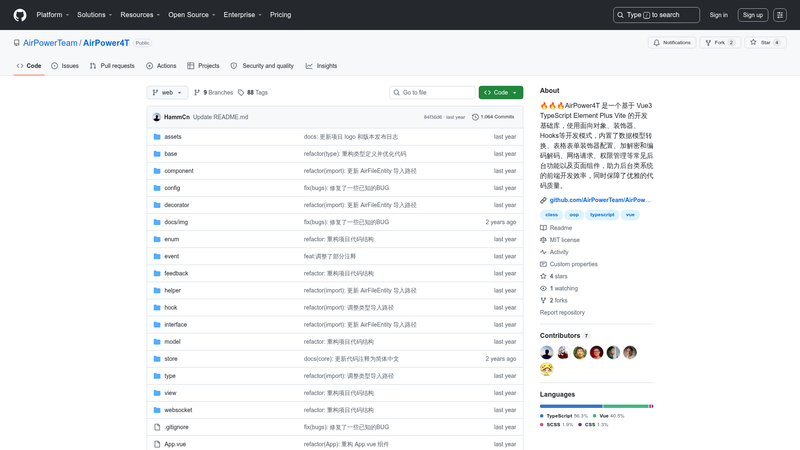Click the Notifications bell button
Screen dimensions: 800x450
coord(671,43)
